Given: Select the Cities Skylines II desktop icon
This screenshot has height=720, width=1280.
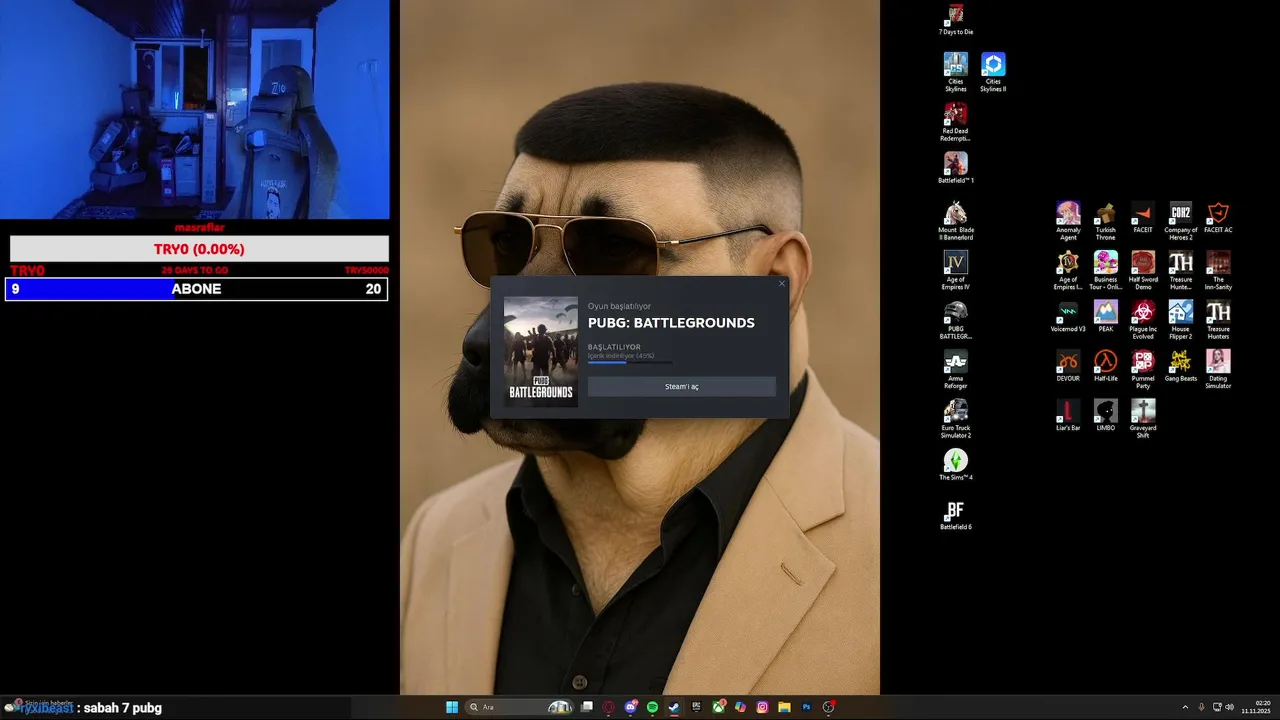Looking at the screenshot, I should point(993,72).
